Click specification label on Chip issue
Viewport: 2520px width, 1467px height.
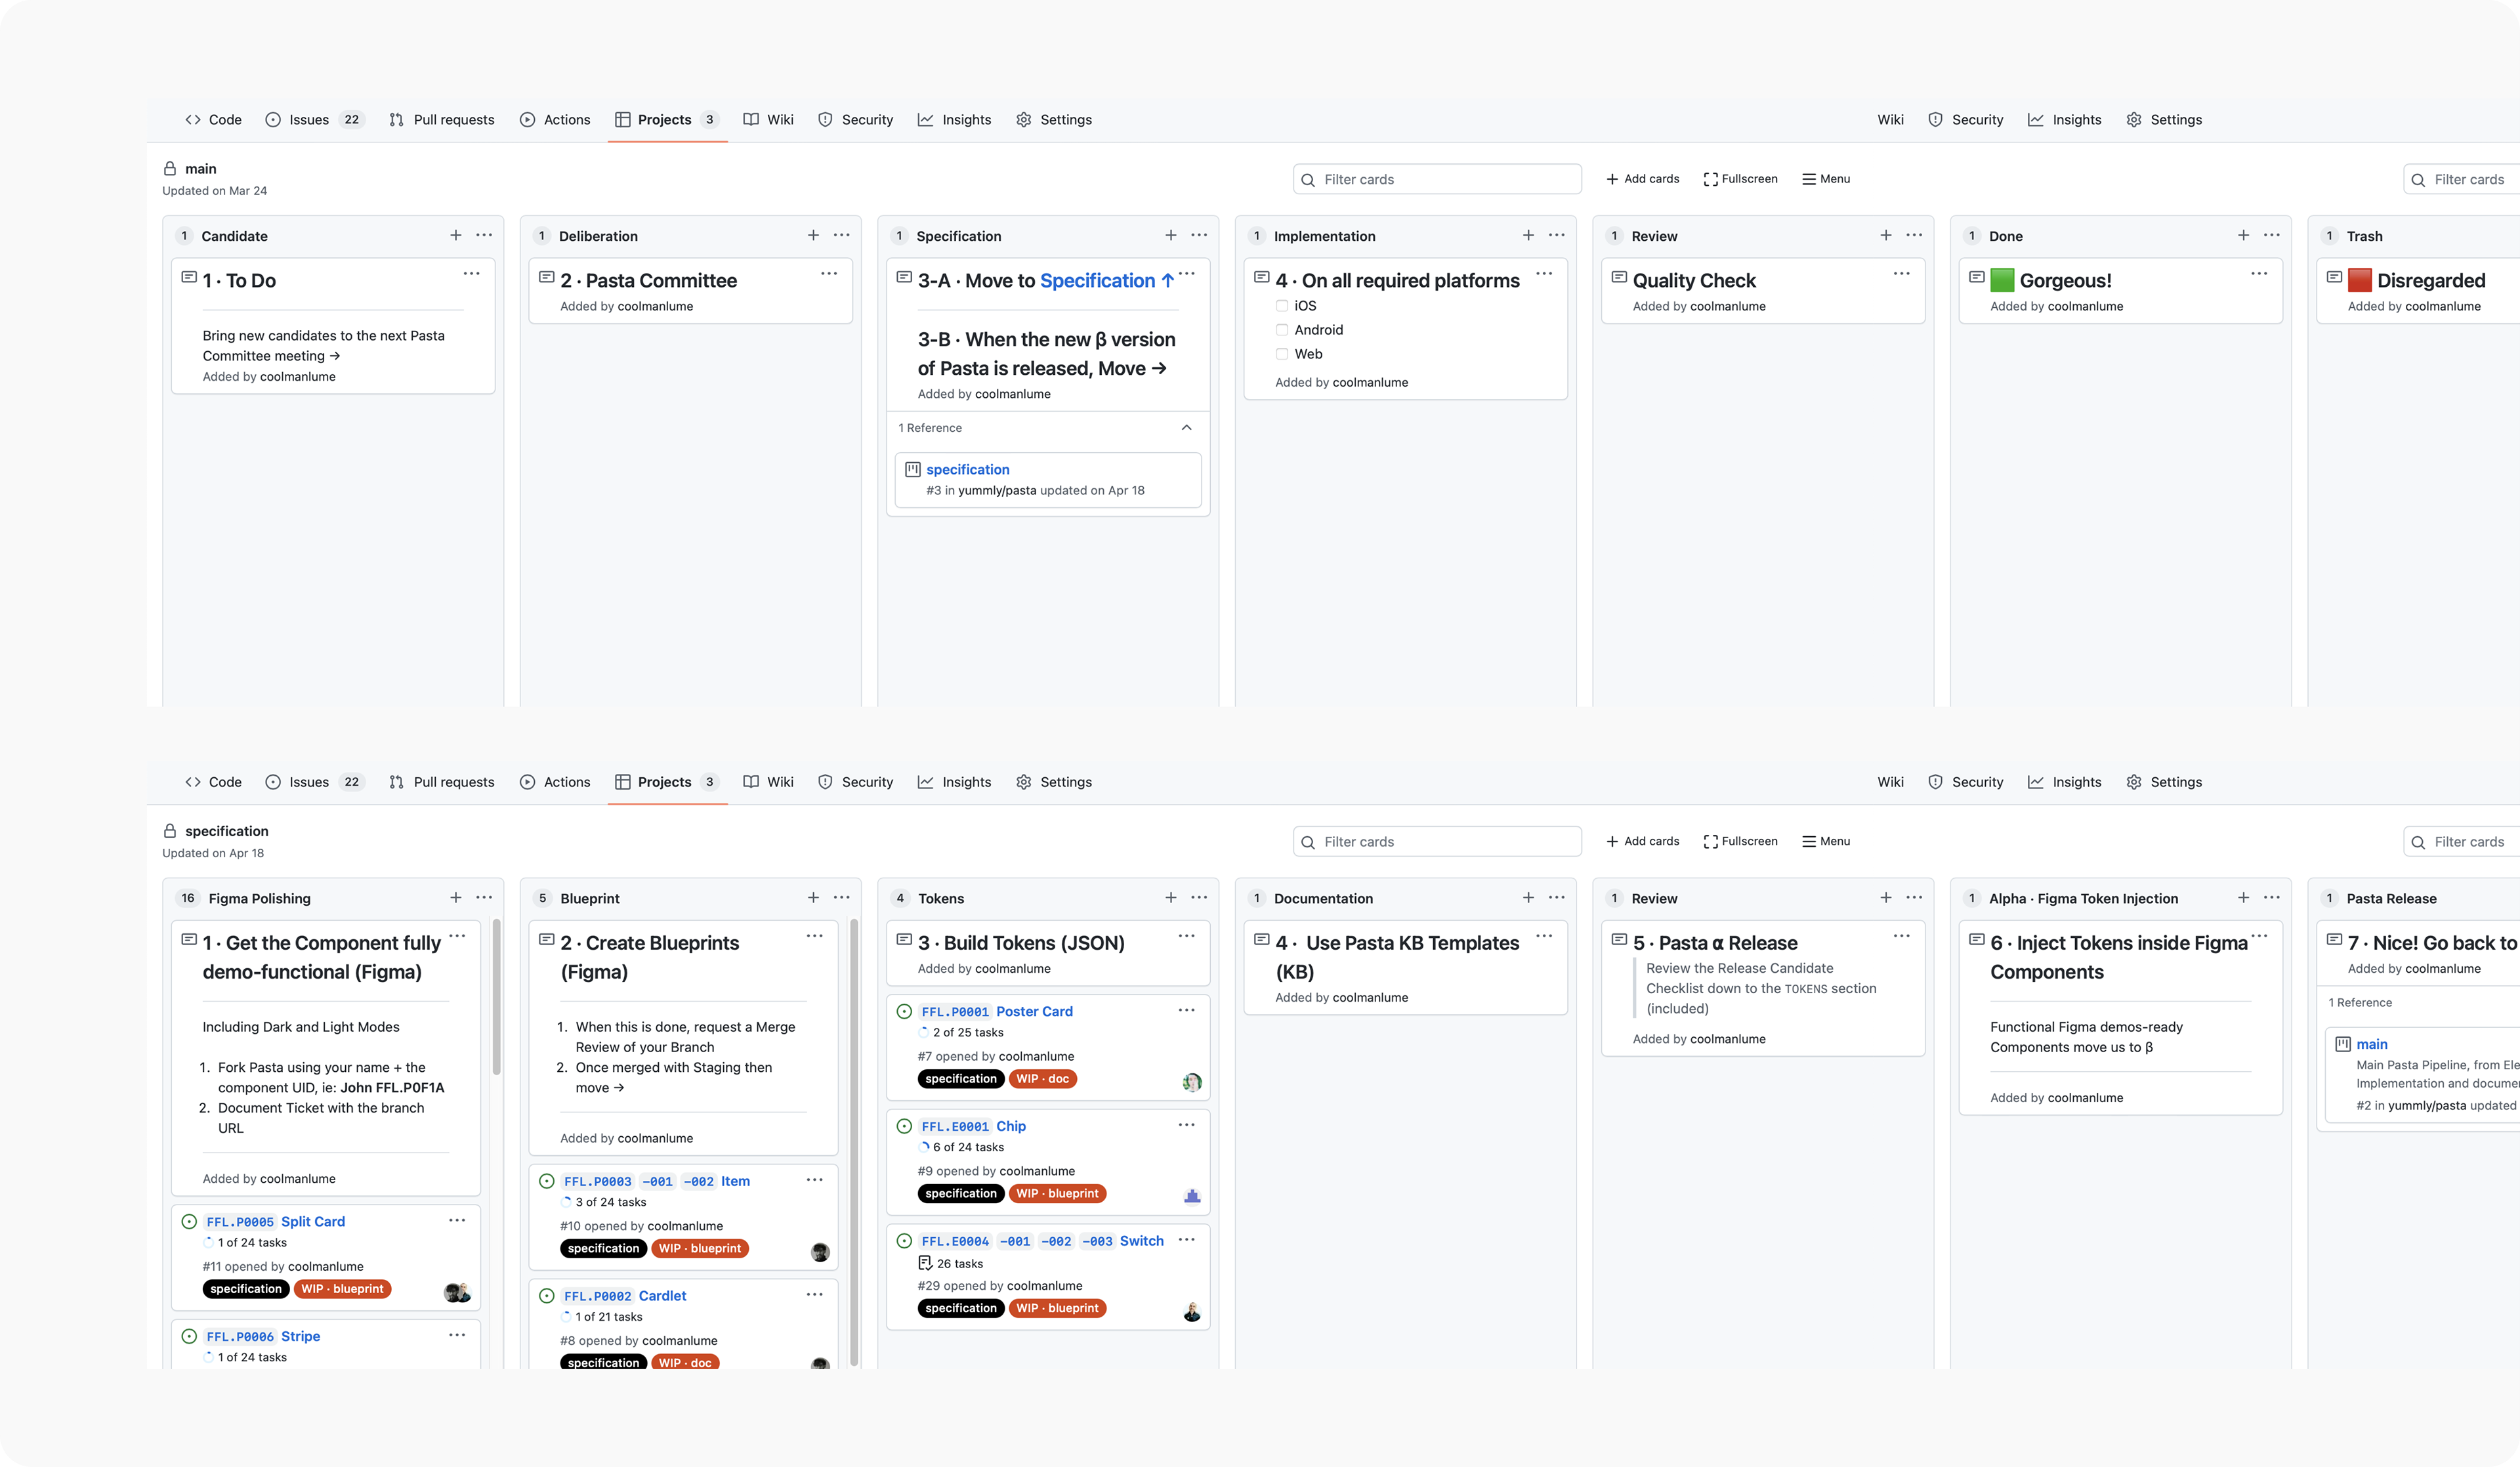[960, 1194]
